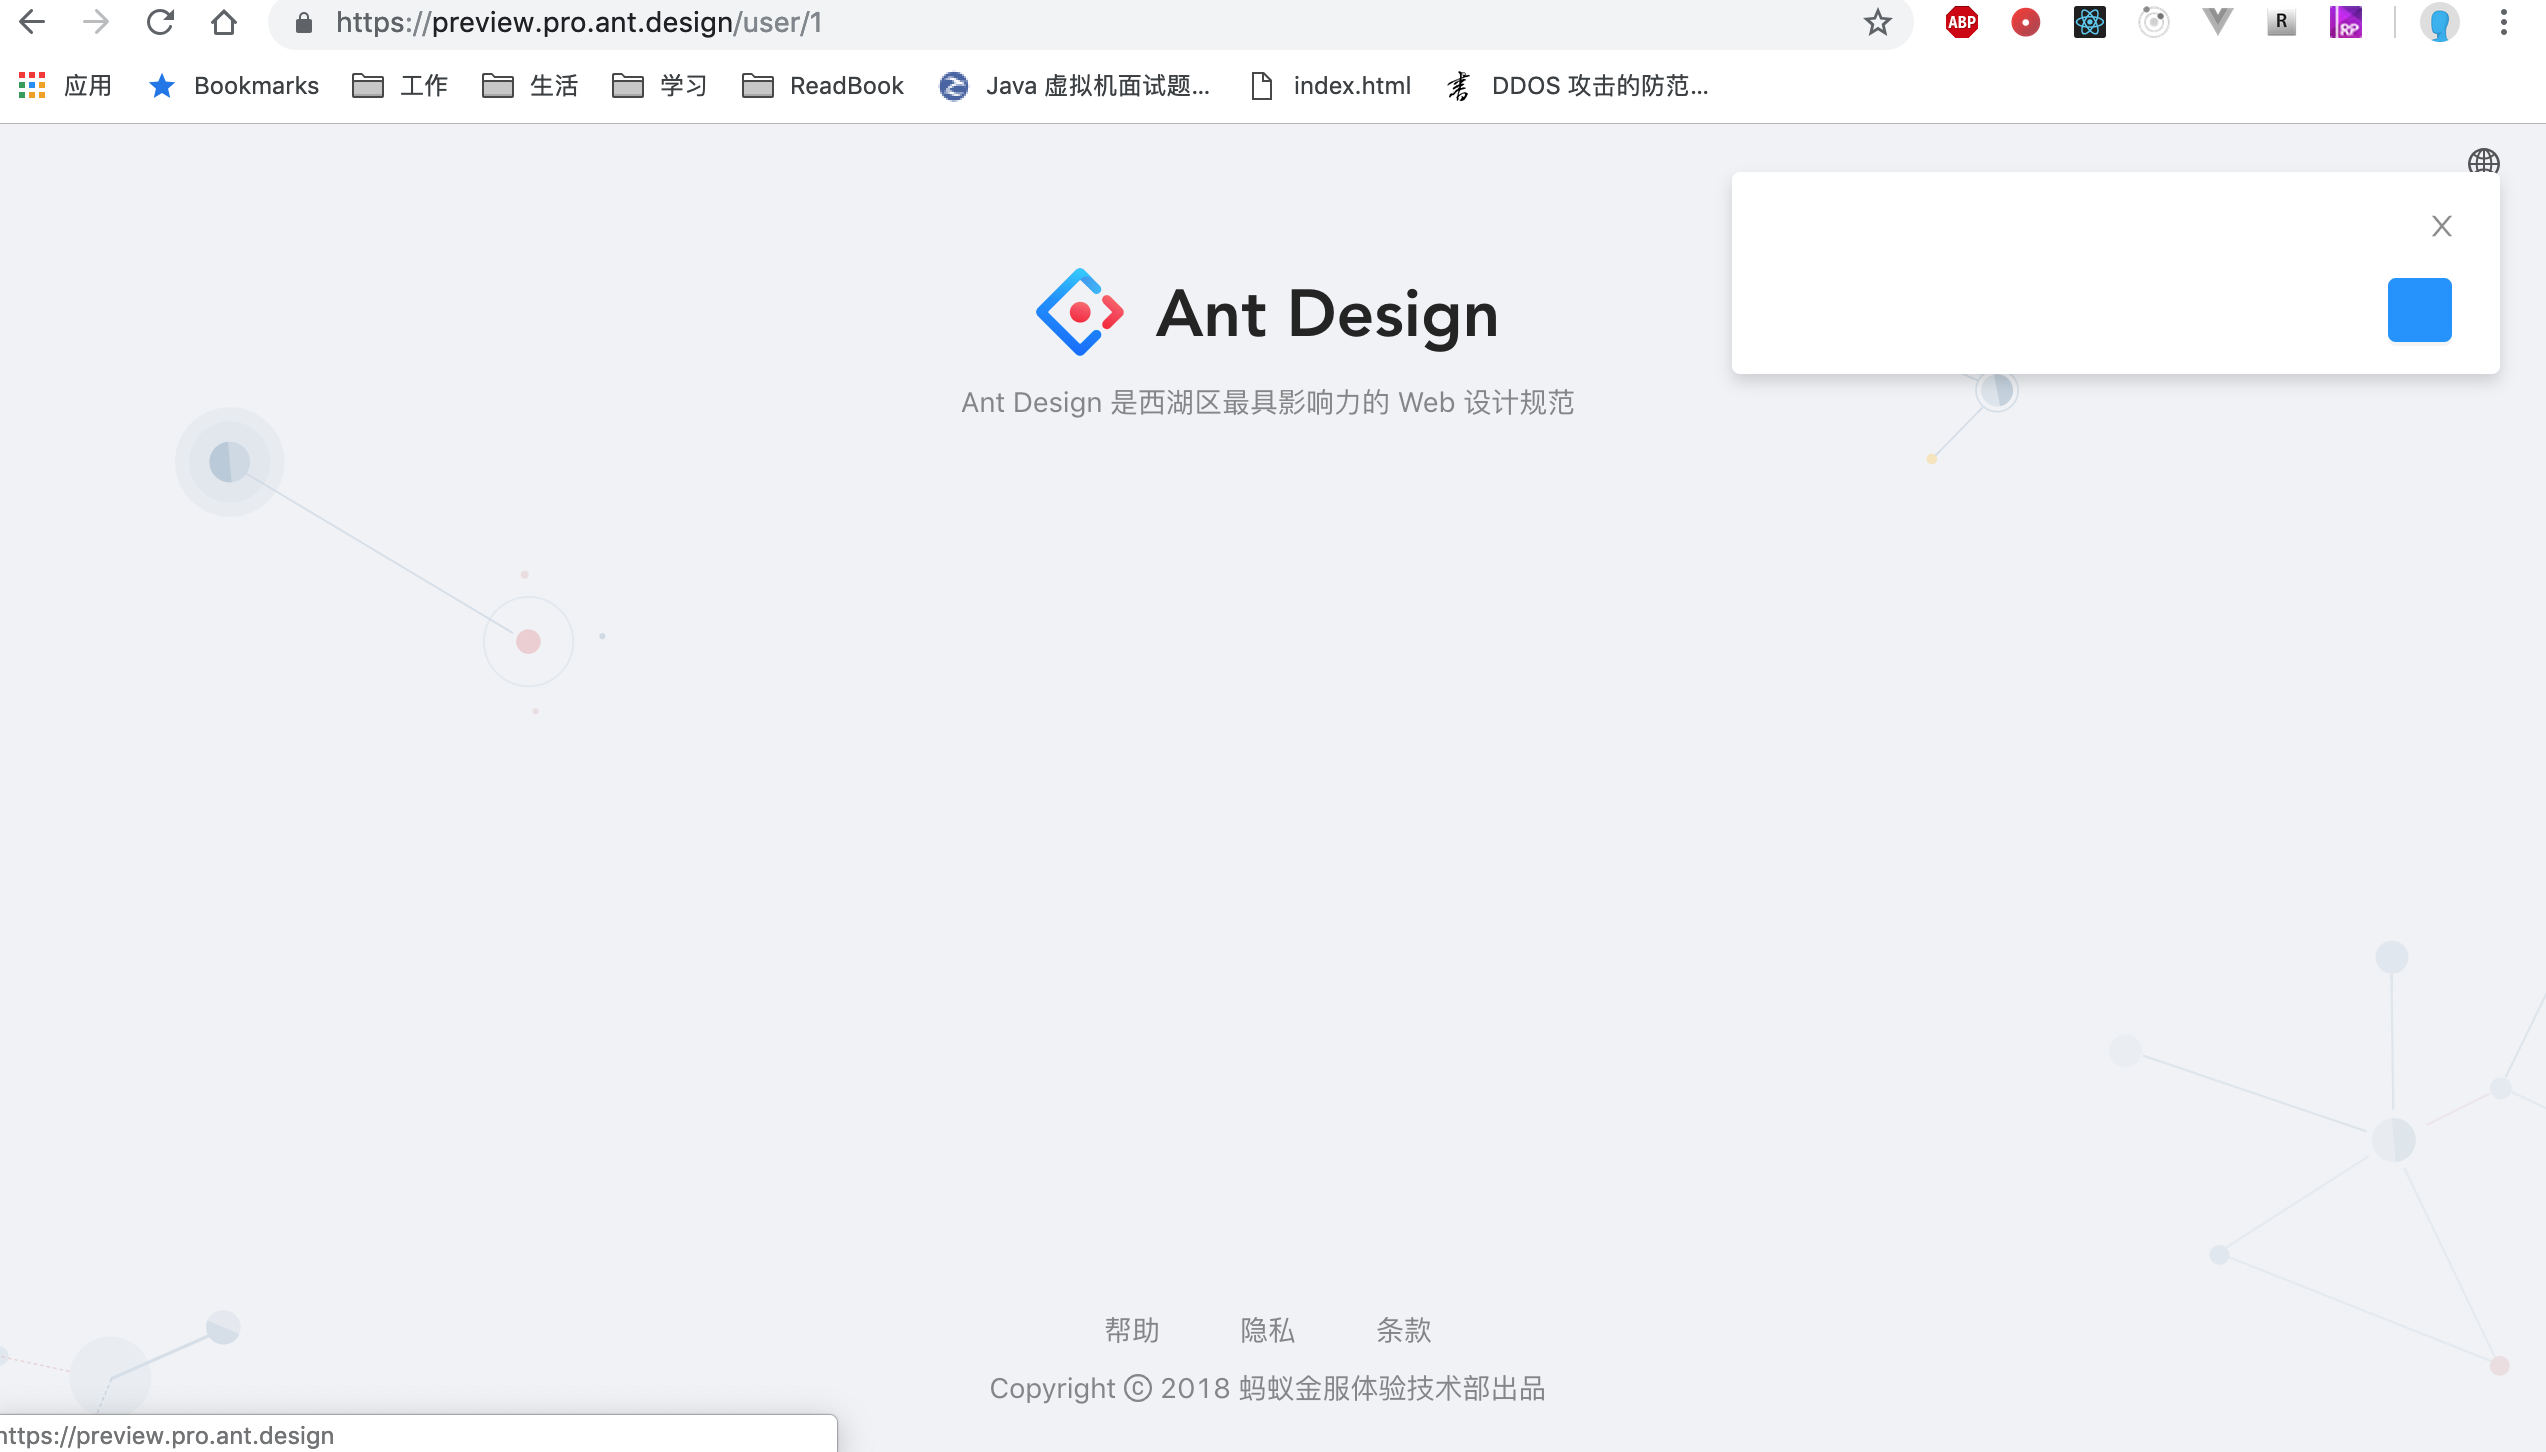Expand the 工作 bookmark folder
The height and width of the screenshot is (1452, 2546).
click(x=400, y=86)
